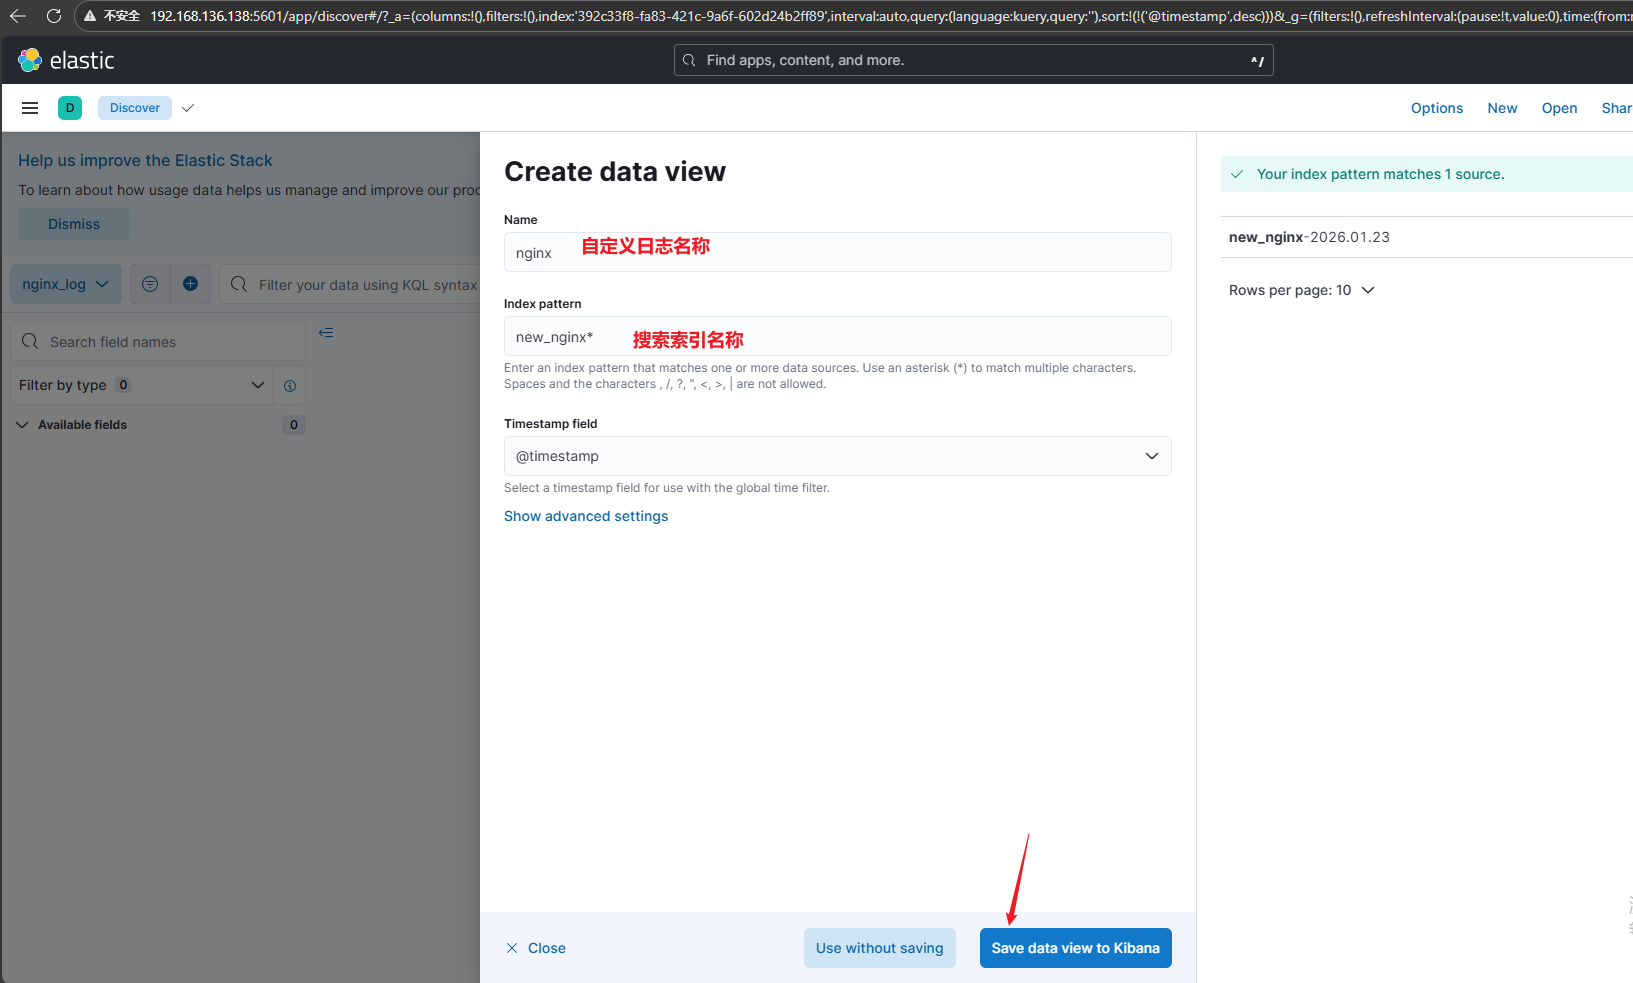Open the nginx_log data view dropdown
Image resolution: width=1633 pixels, height=983 pixels.
tap(66, 284)
